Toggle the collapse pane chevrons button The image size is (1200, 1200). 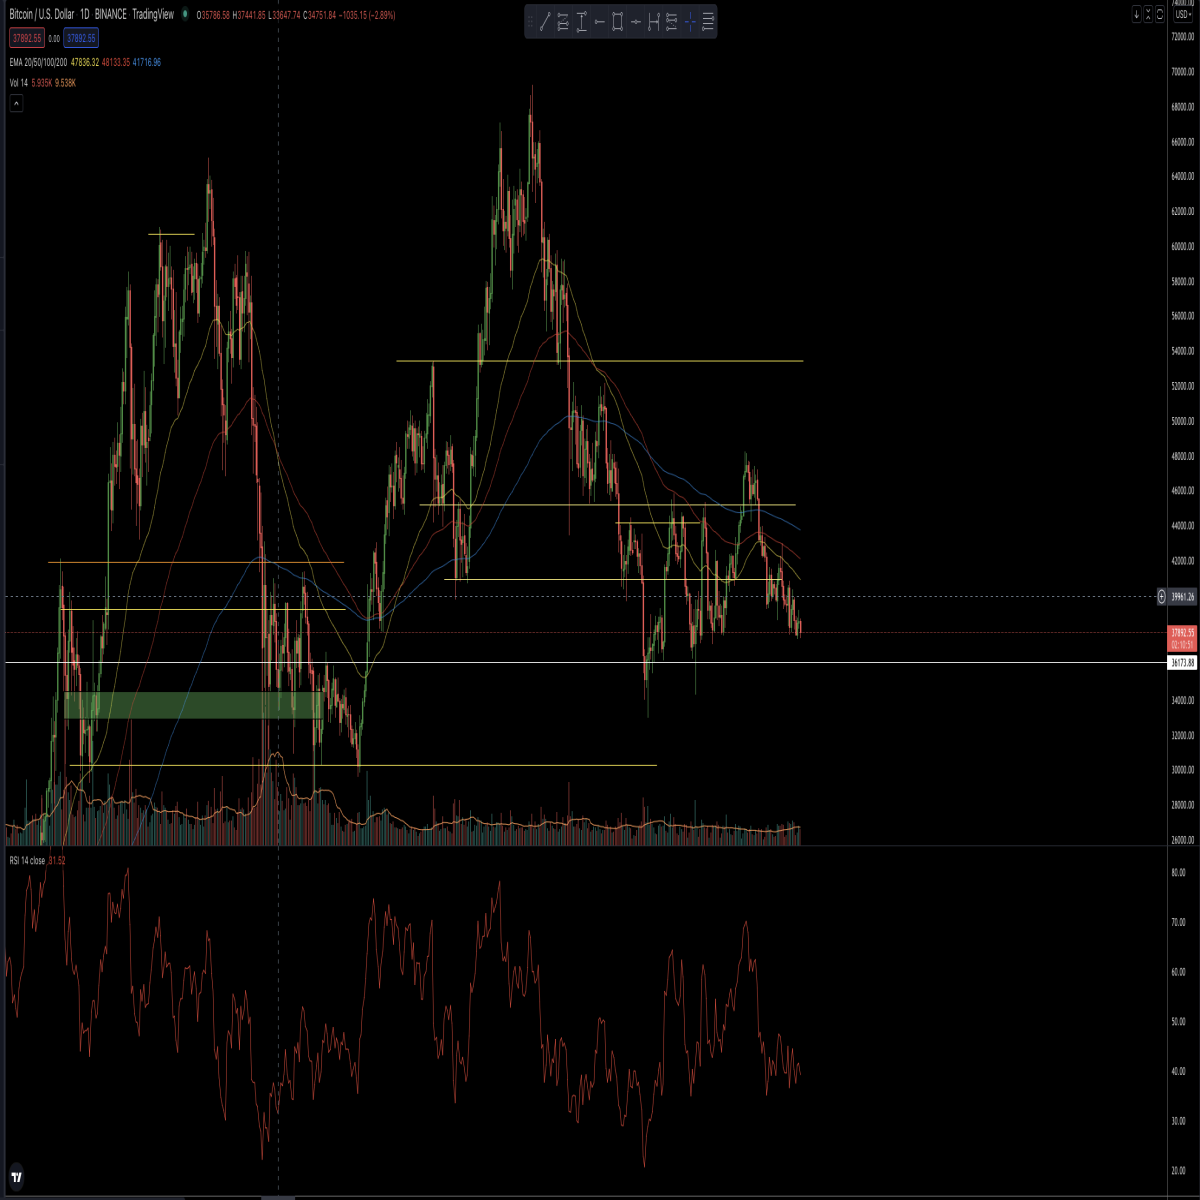pyautogui.click(x=1148, y=14)
